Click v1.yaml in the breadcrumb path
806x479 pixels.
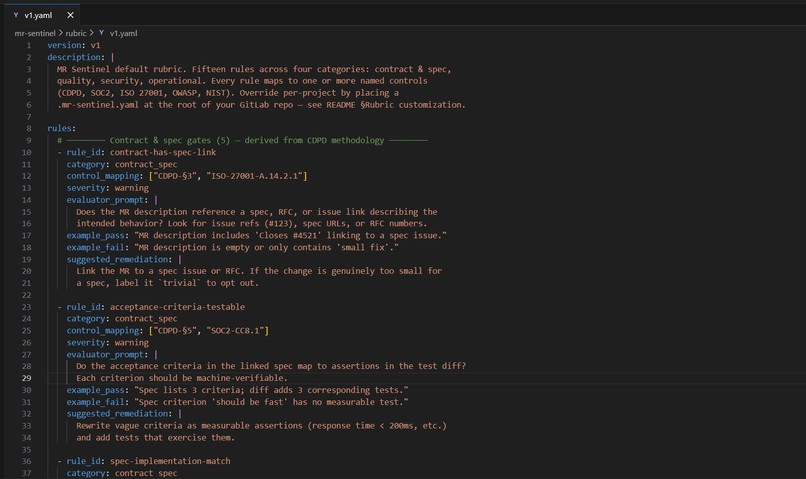click(123, 33)
